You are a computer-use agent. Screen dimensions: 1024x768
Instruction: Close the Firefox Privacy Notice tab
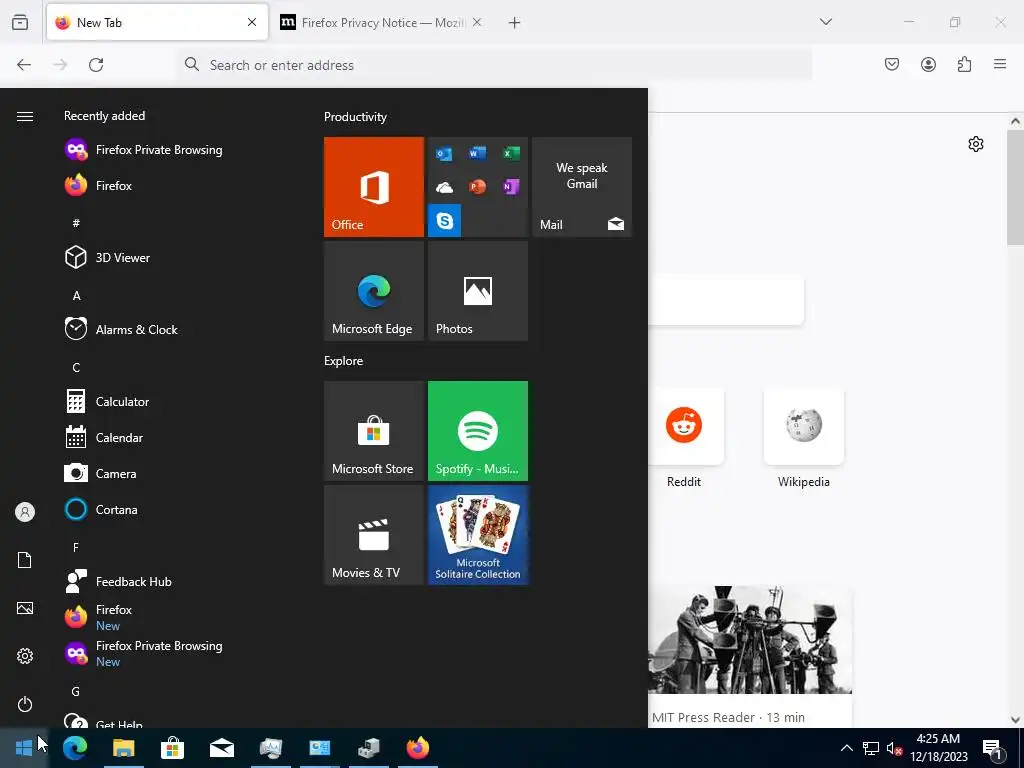pos(477,22)
